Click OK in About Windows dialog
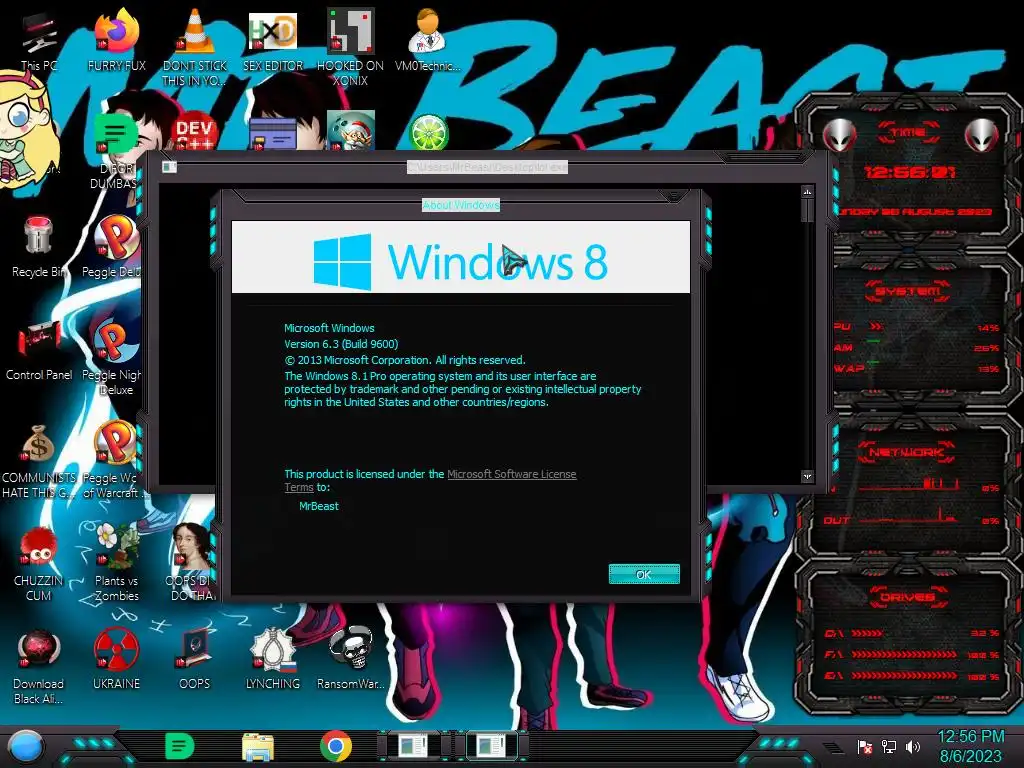Screen dimensions: 1024x768 pos(644,574)
